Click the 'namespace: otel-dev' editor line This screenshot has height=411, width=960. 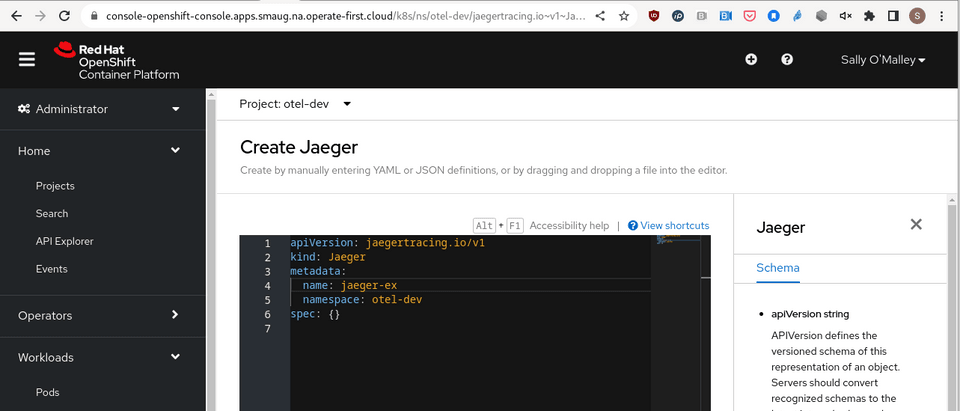pos(362,300)
